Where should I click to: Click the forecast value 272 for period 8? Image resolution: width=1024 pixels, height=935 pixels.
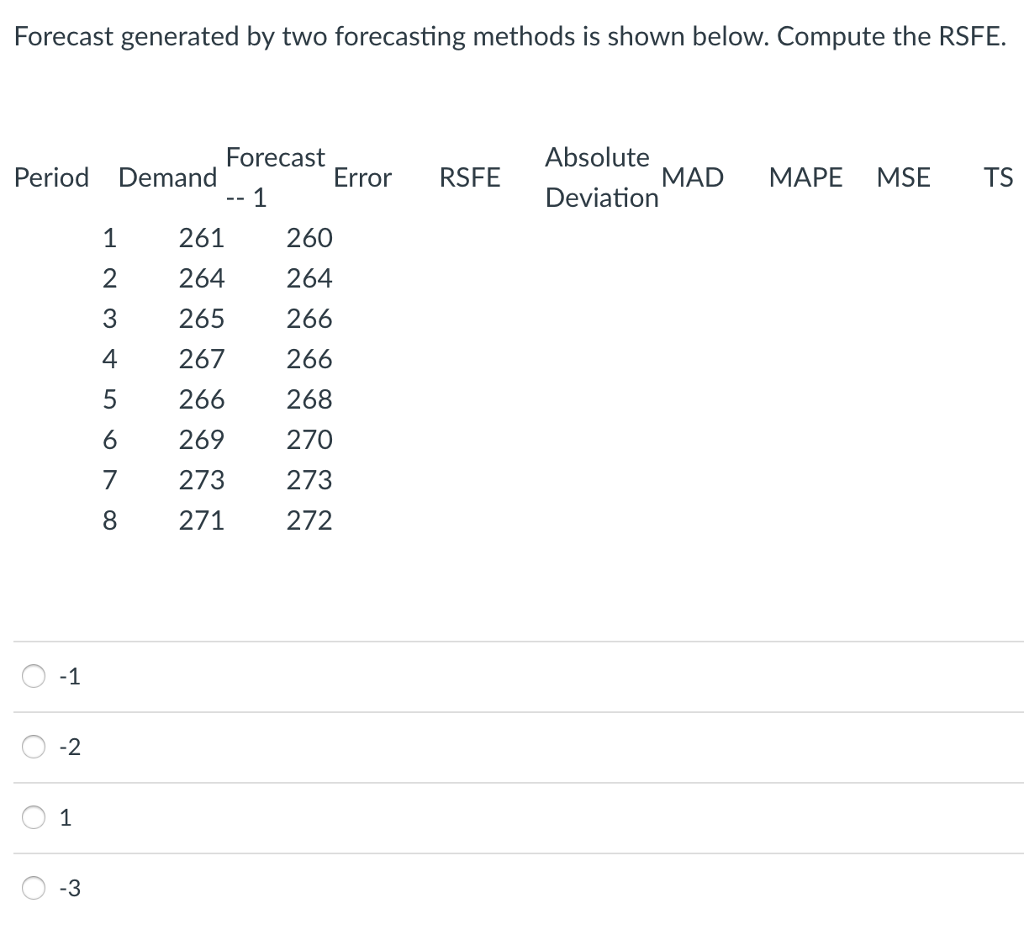pos(308,520)
